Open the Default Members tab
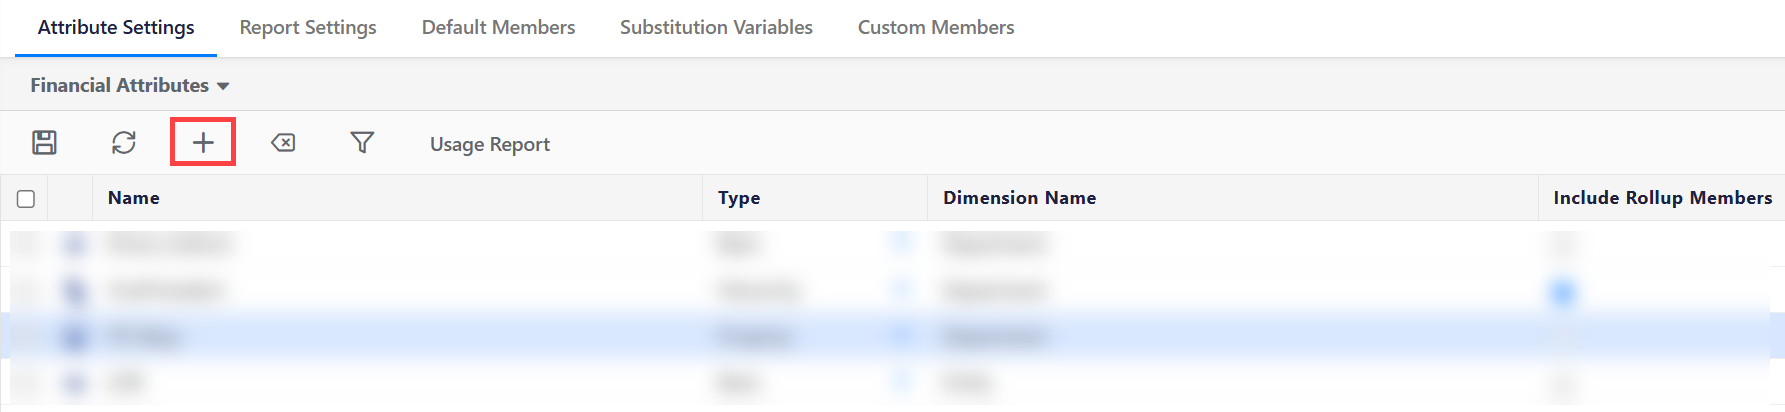This screenshot has width=1785, height=412. (x=498, y=28)
